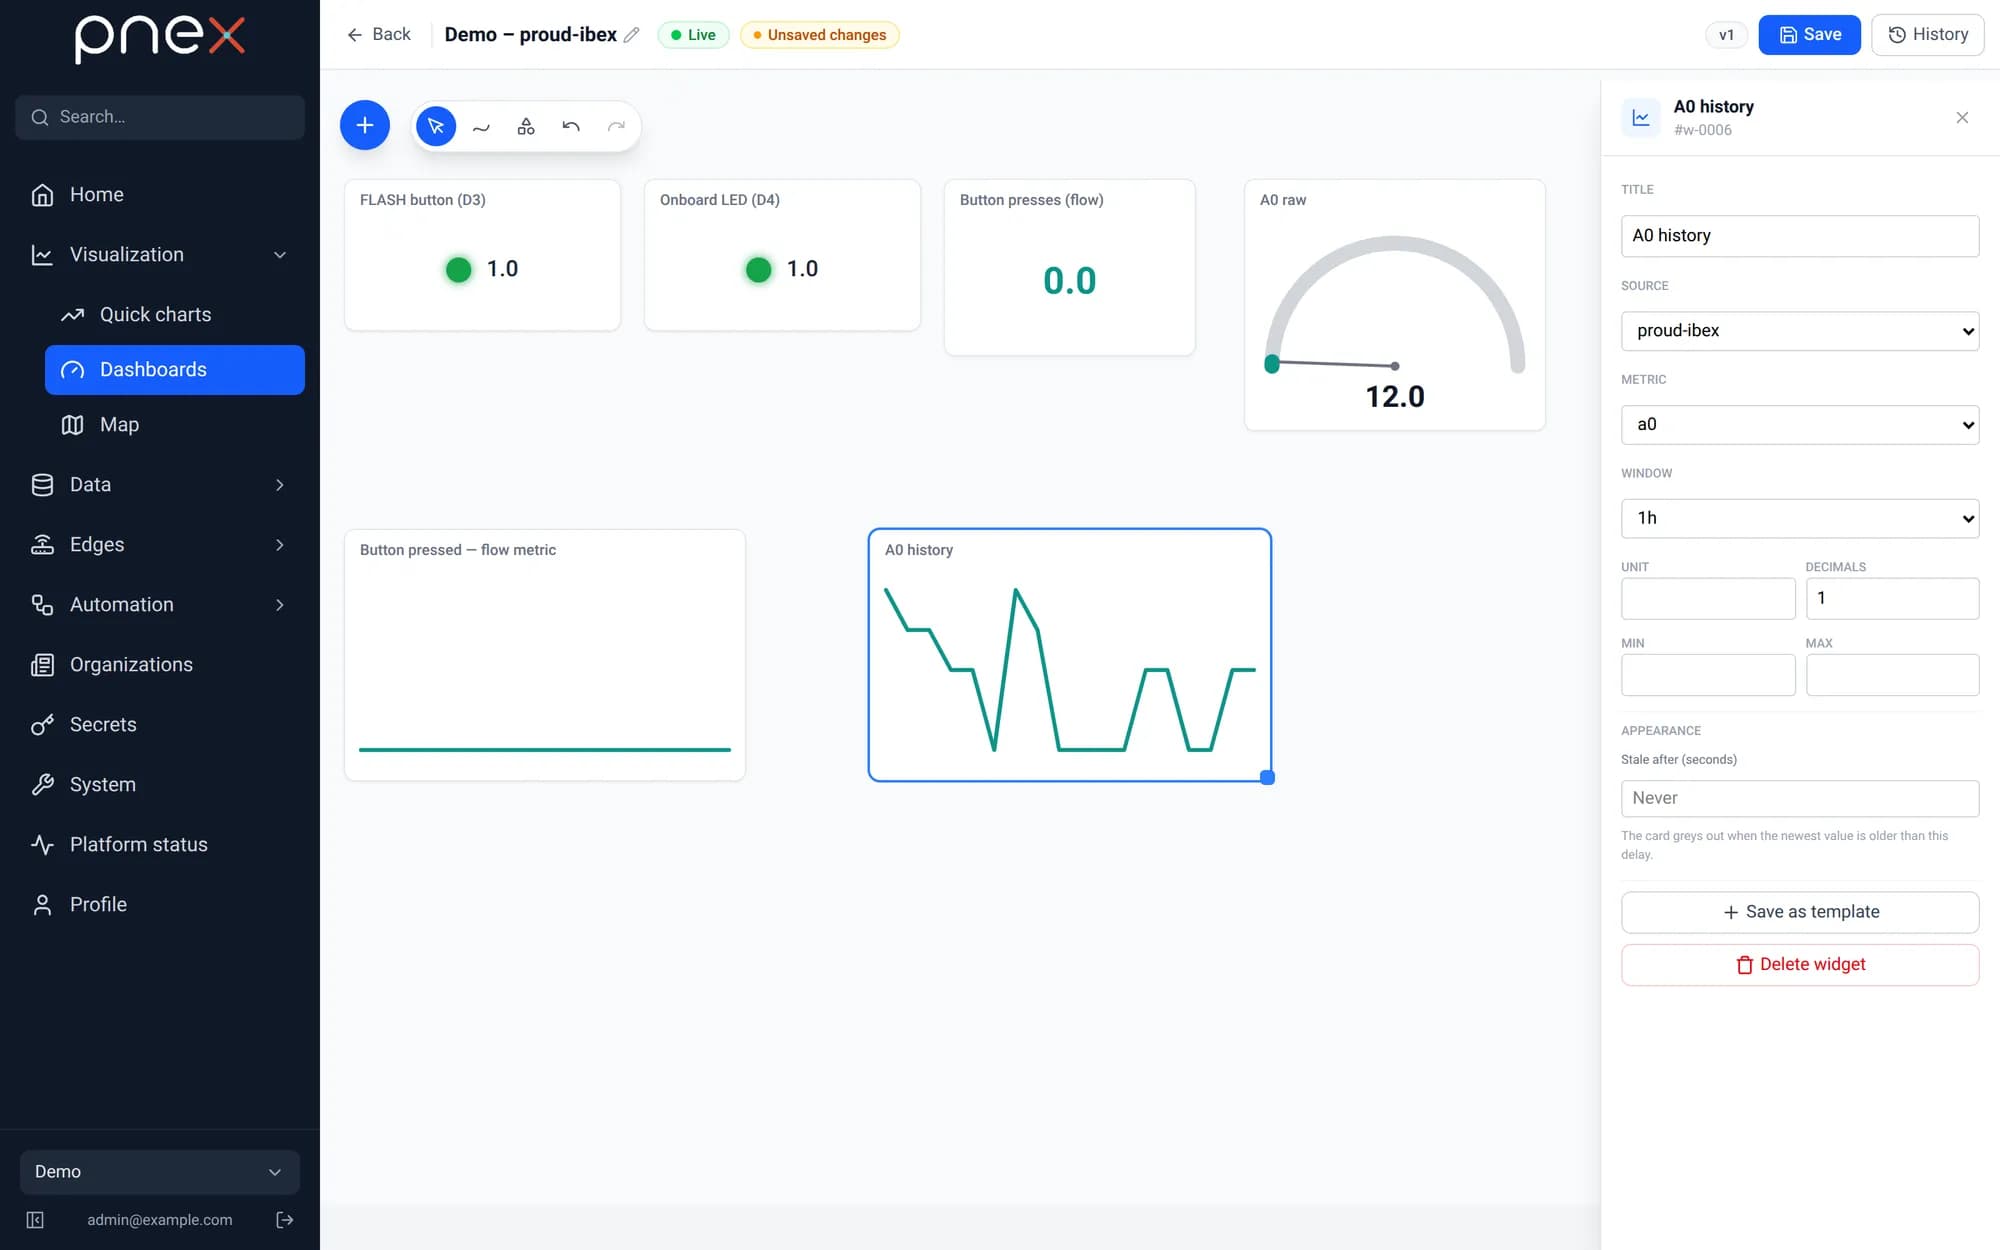Collapse the Visualization section chevron

coord(280,255)
